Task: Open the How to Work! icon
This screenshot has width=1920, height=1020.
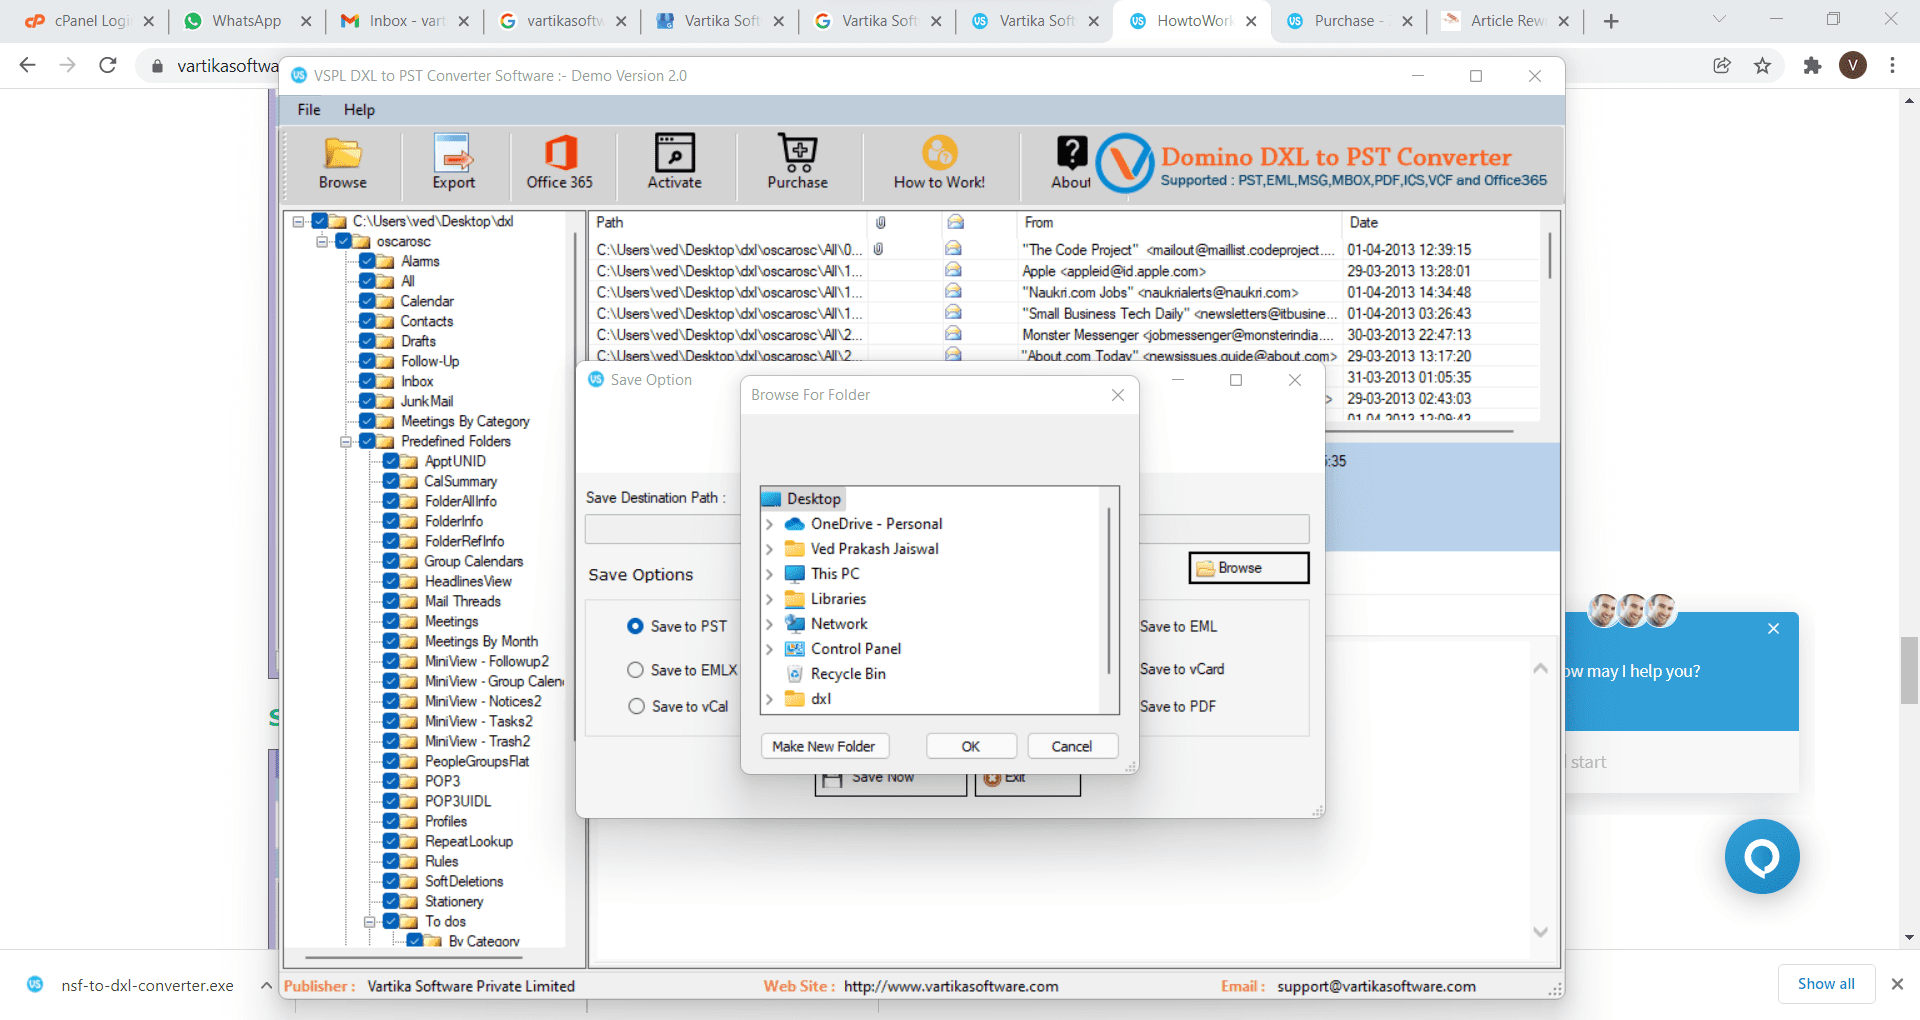Action: pyautogui.click(x=939, y=153)
